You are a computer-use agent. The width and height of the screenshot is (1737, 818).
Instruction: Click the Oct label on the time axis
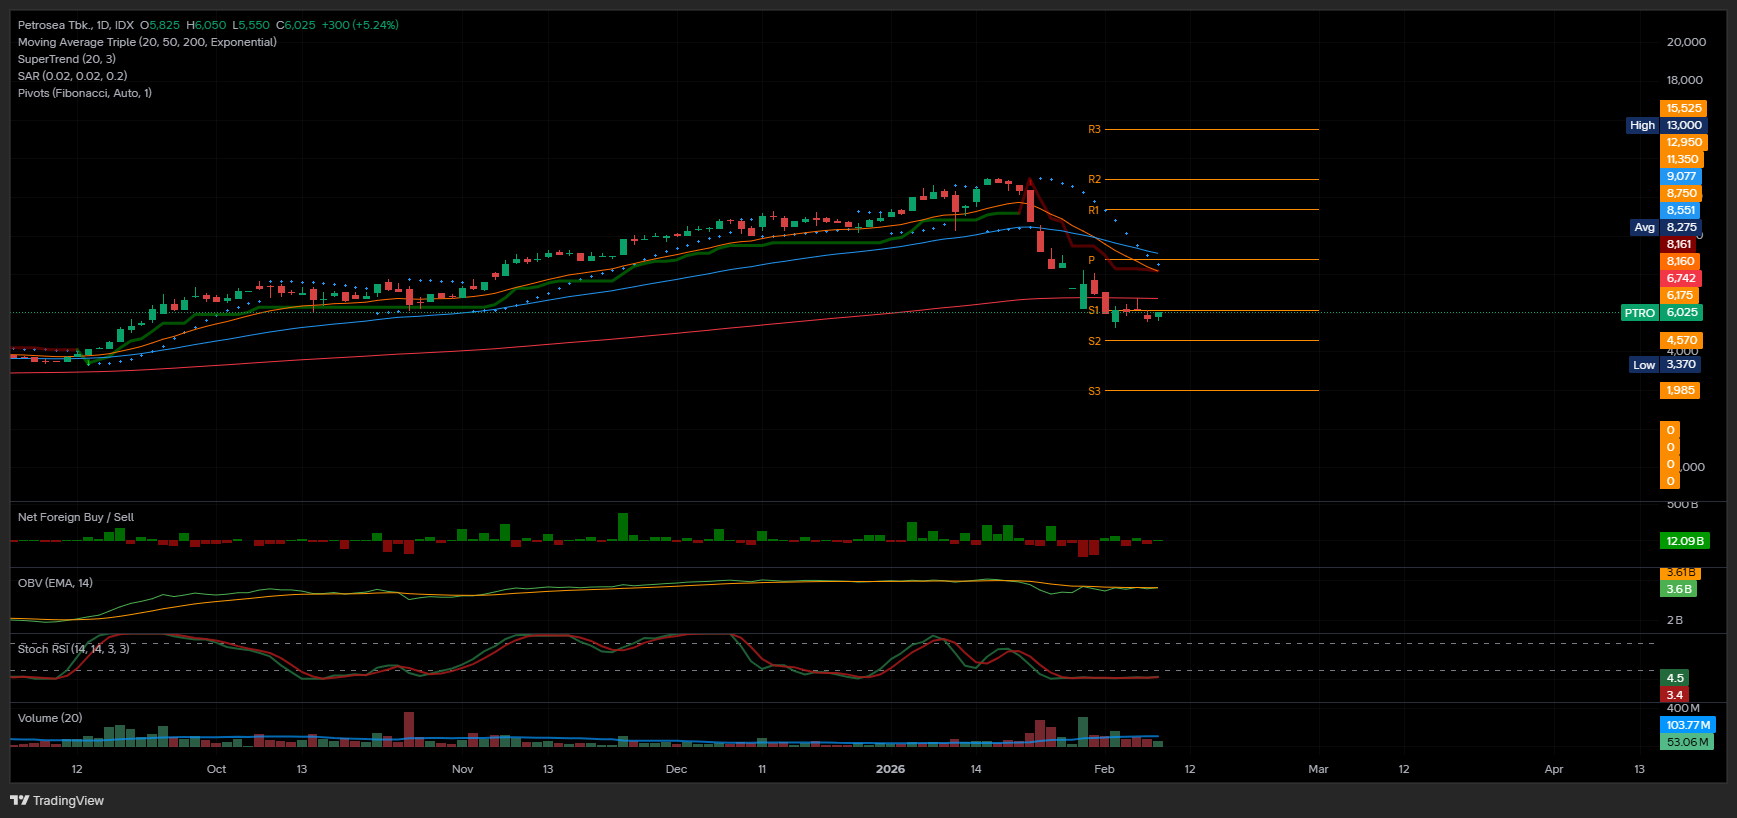click(216, 769)
